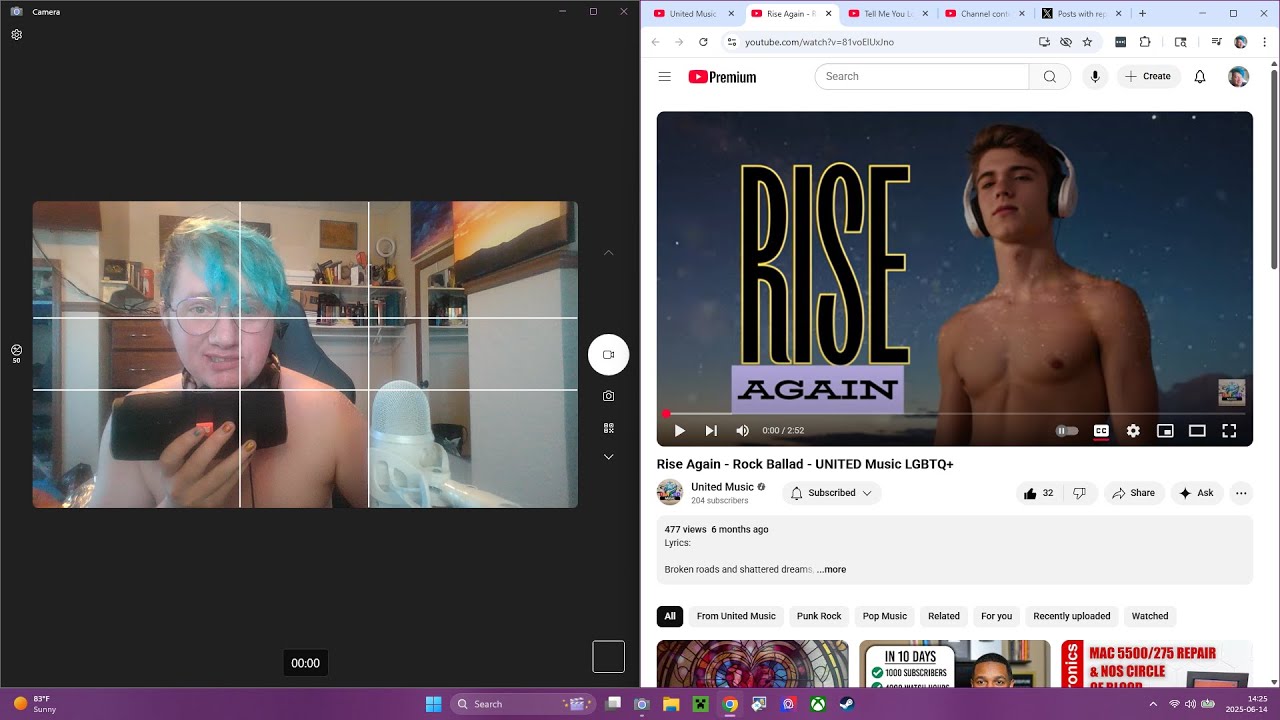Like the video with 32 likes
This screenshot has height=720, width=1280.
click(x=1040, y=493)
